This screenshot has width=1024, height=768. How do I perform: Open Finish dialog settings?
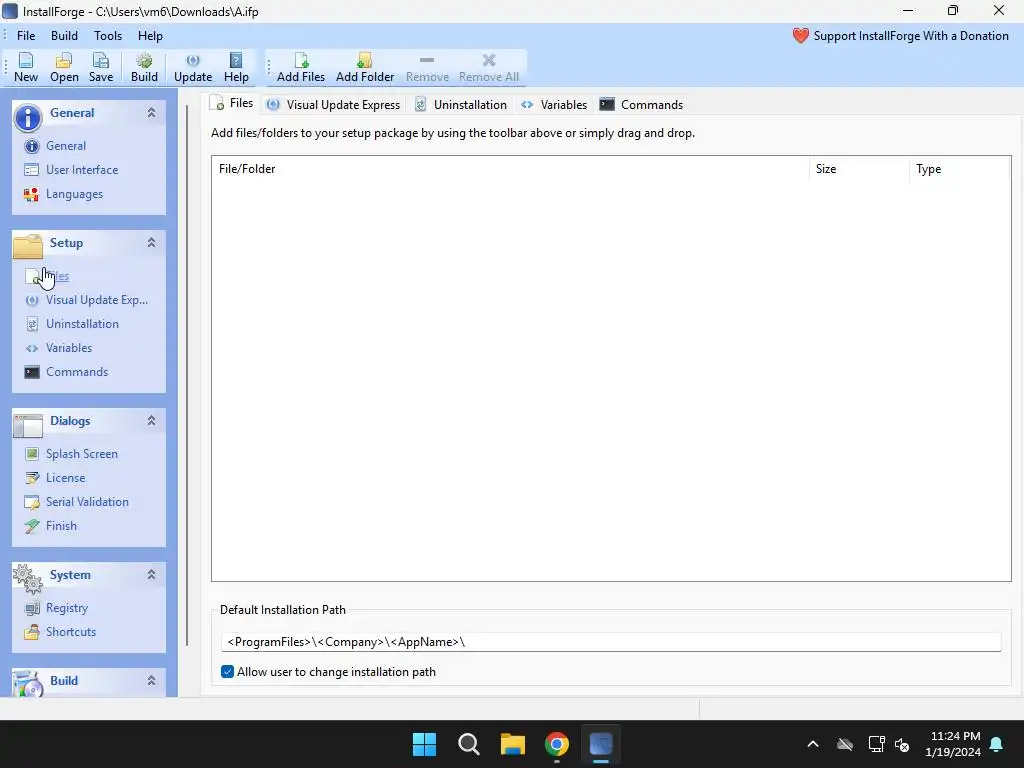point(61,526)
